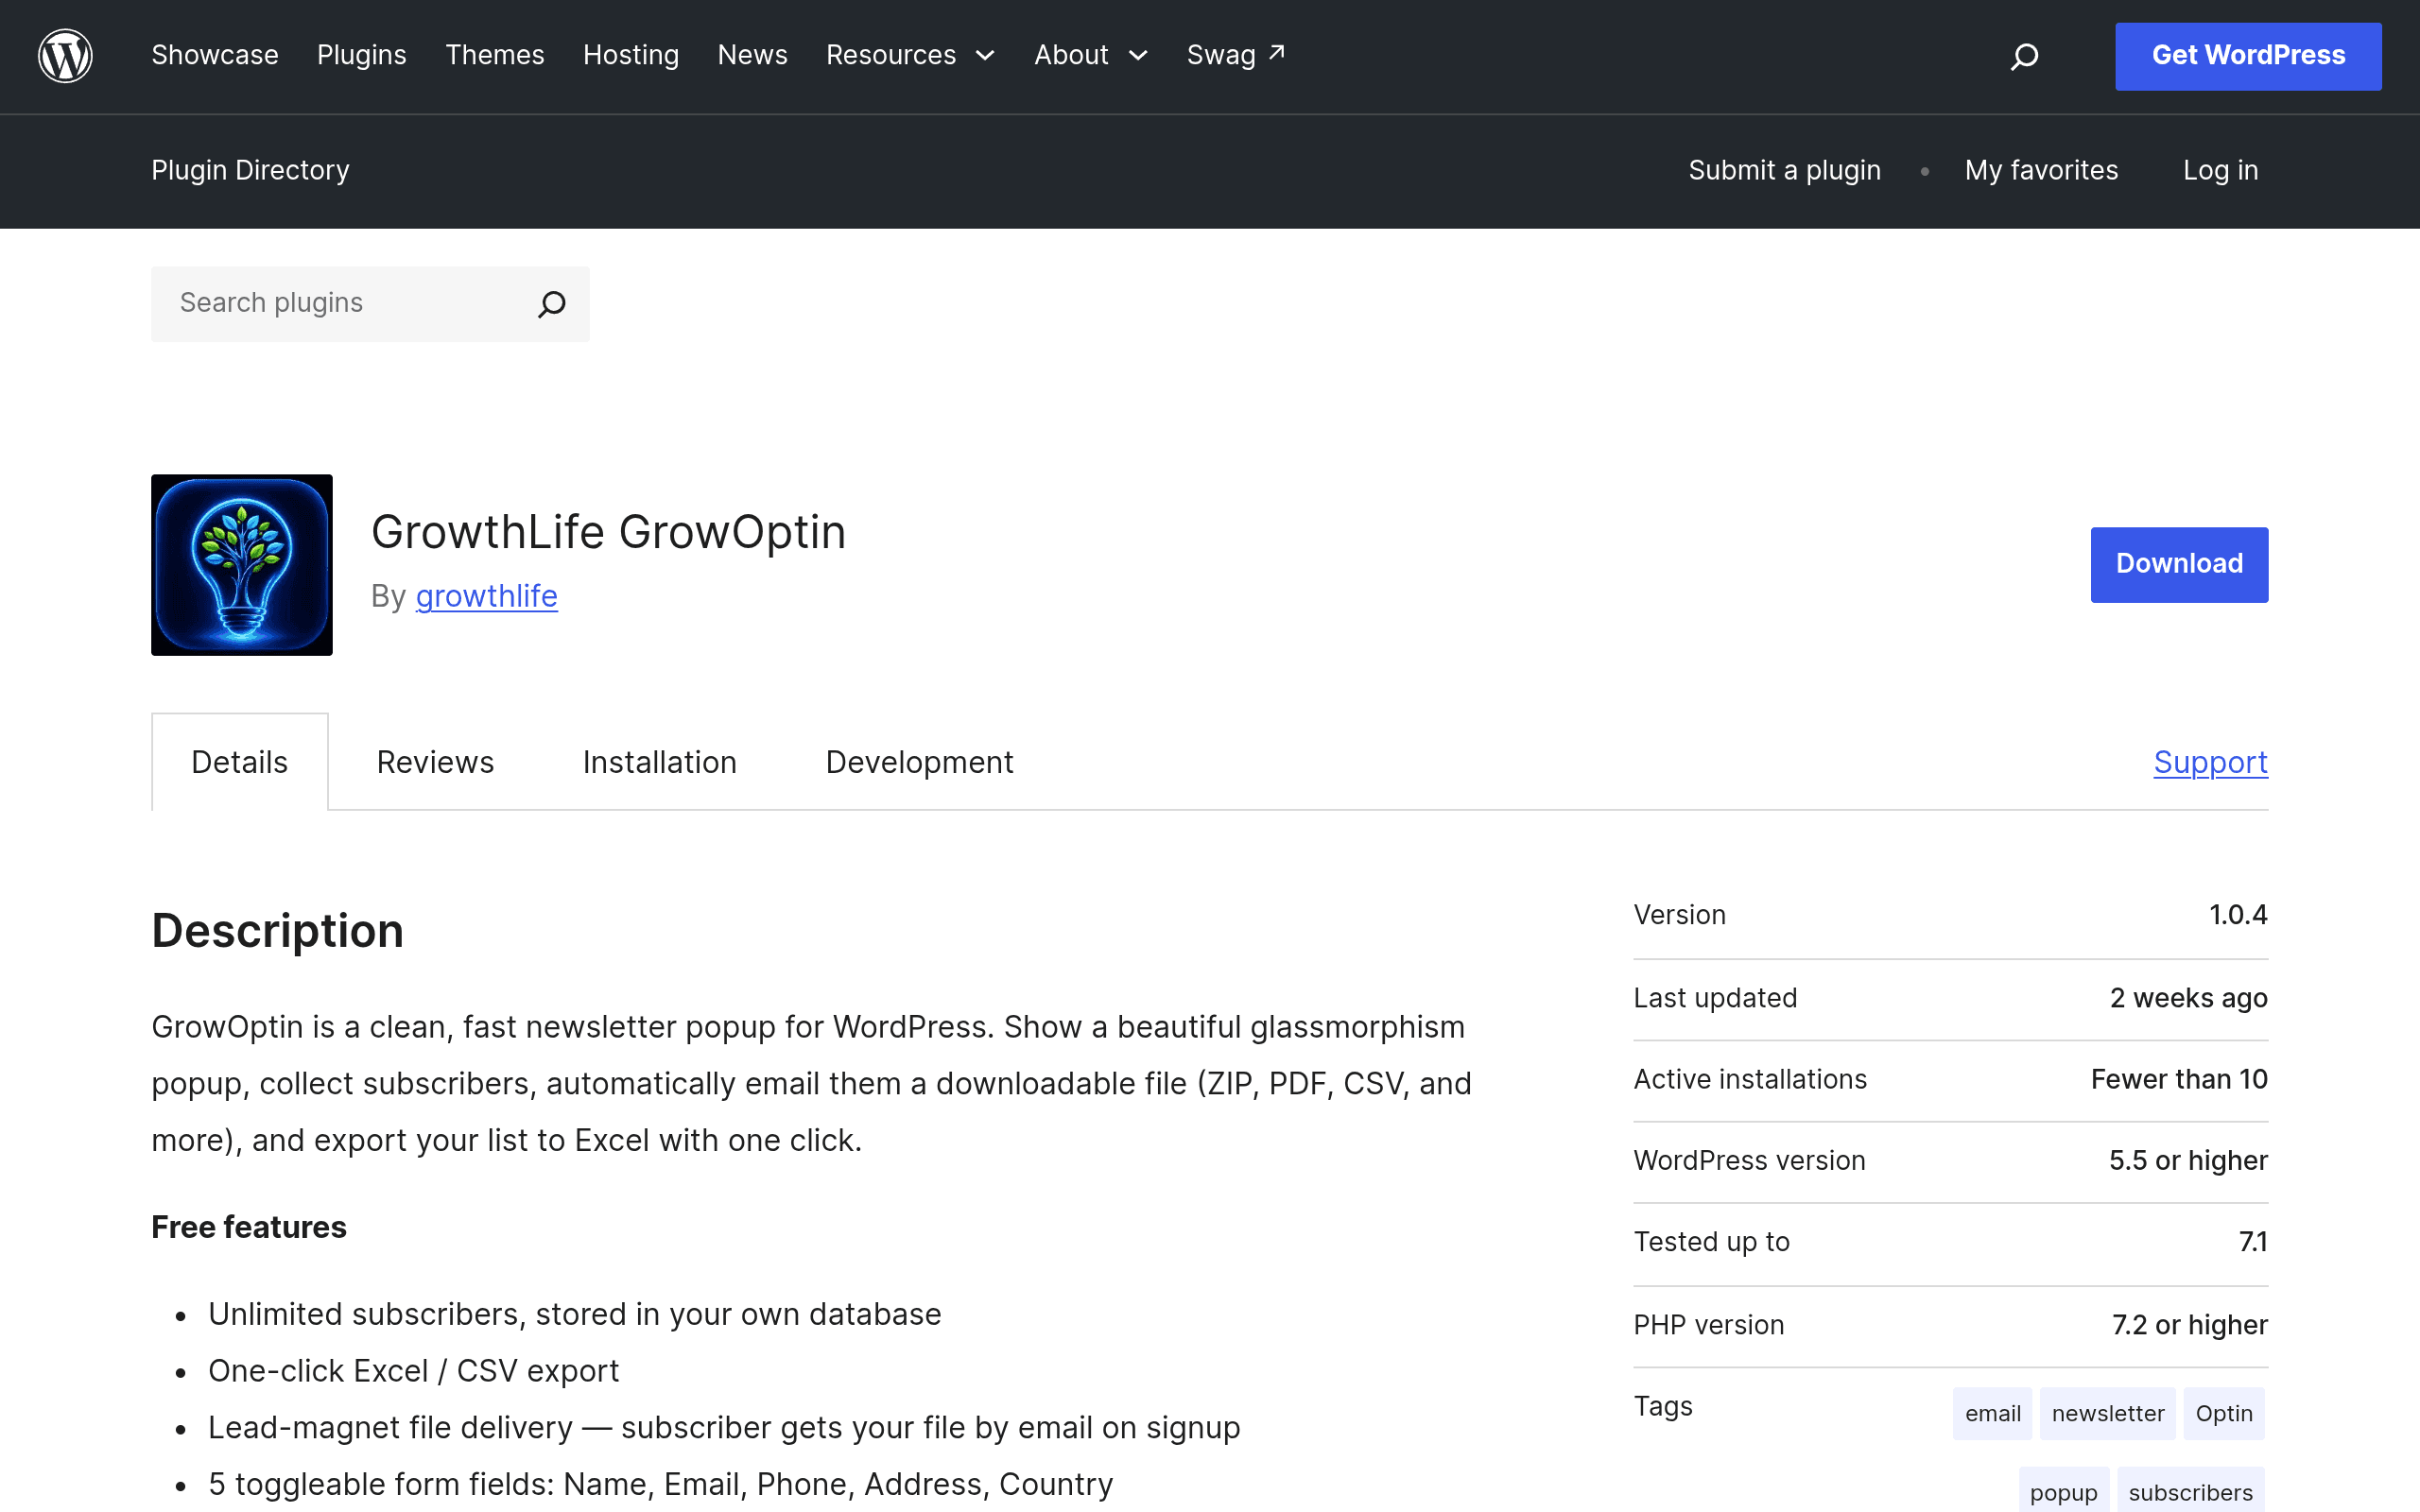Click the email tag

(x=1992, y=1413)
